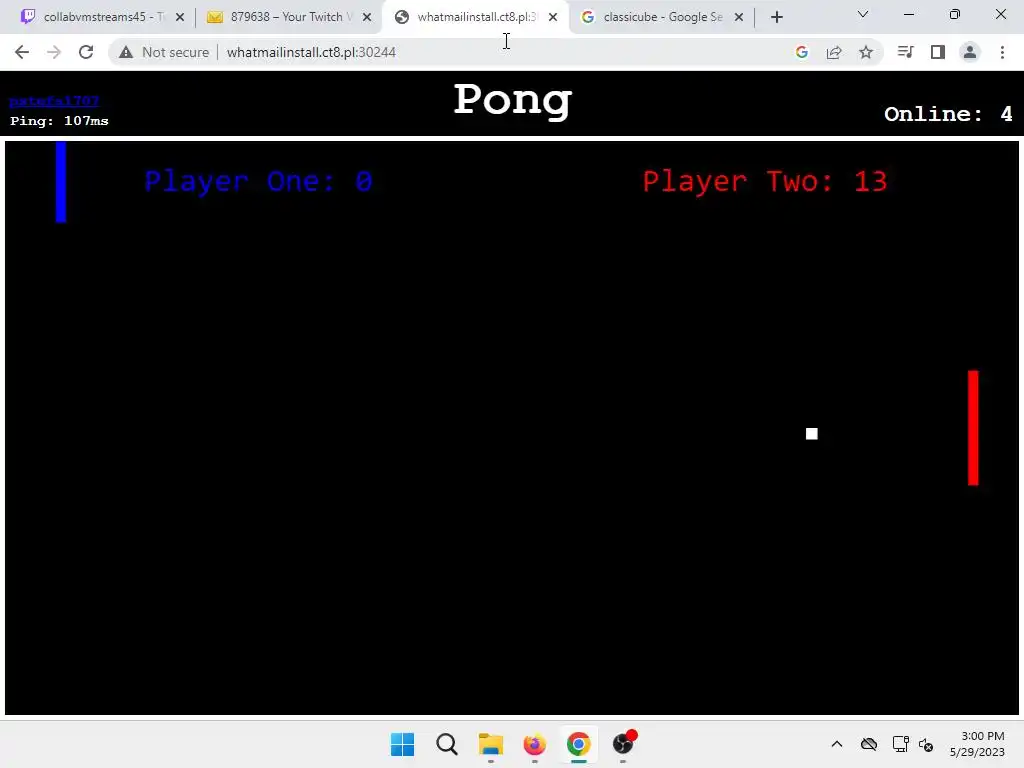This screenshot has height=768, width=1024.
Task: Open the Not secure site info warning
Action: (164, 52)
